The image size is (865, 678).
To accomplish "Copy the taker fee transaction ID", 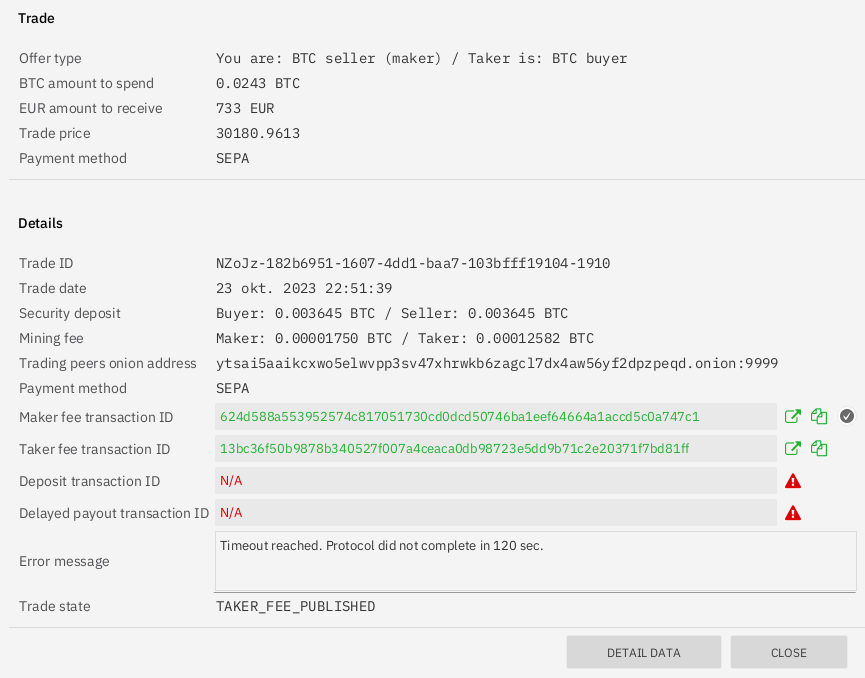I will 819,448.
